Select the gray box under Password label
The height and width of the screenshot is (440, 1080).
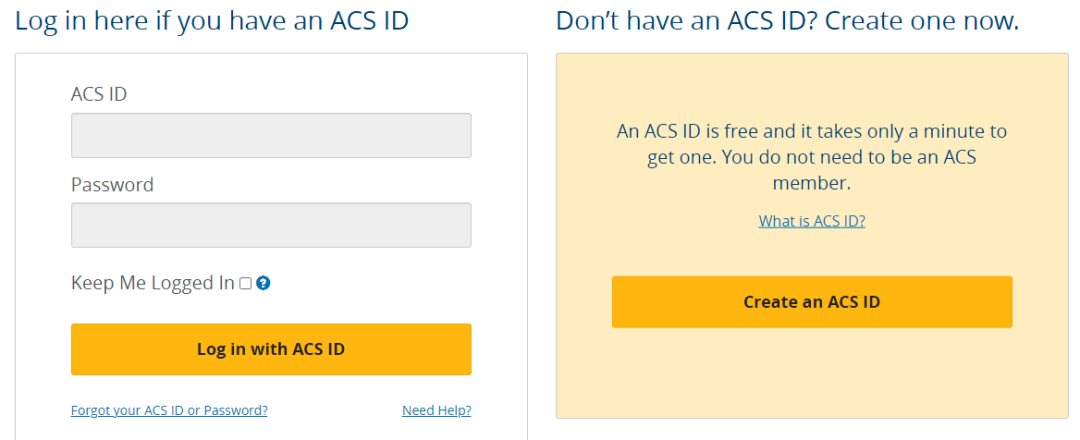pyautogui.click(x=271, y=225)
